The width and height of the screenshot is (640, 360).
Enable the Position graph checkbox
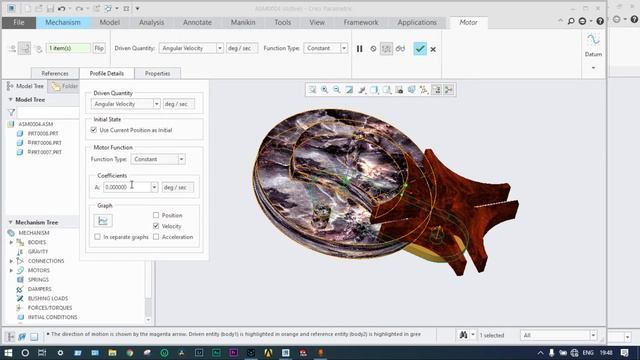(x=156, y=215)
